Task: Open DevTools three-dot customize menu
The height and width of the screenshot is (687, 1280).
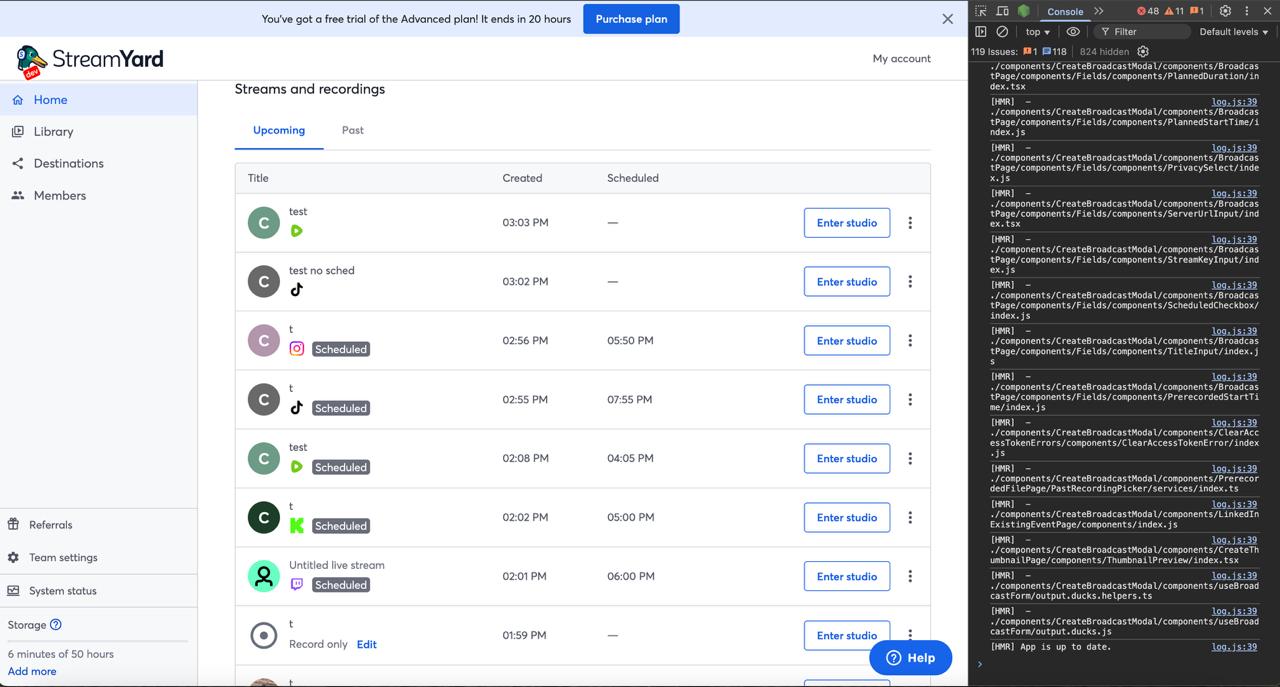Action: point(1246,11)
